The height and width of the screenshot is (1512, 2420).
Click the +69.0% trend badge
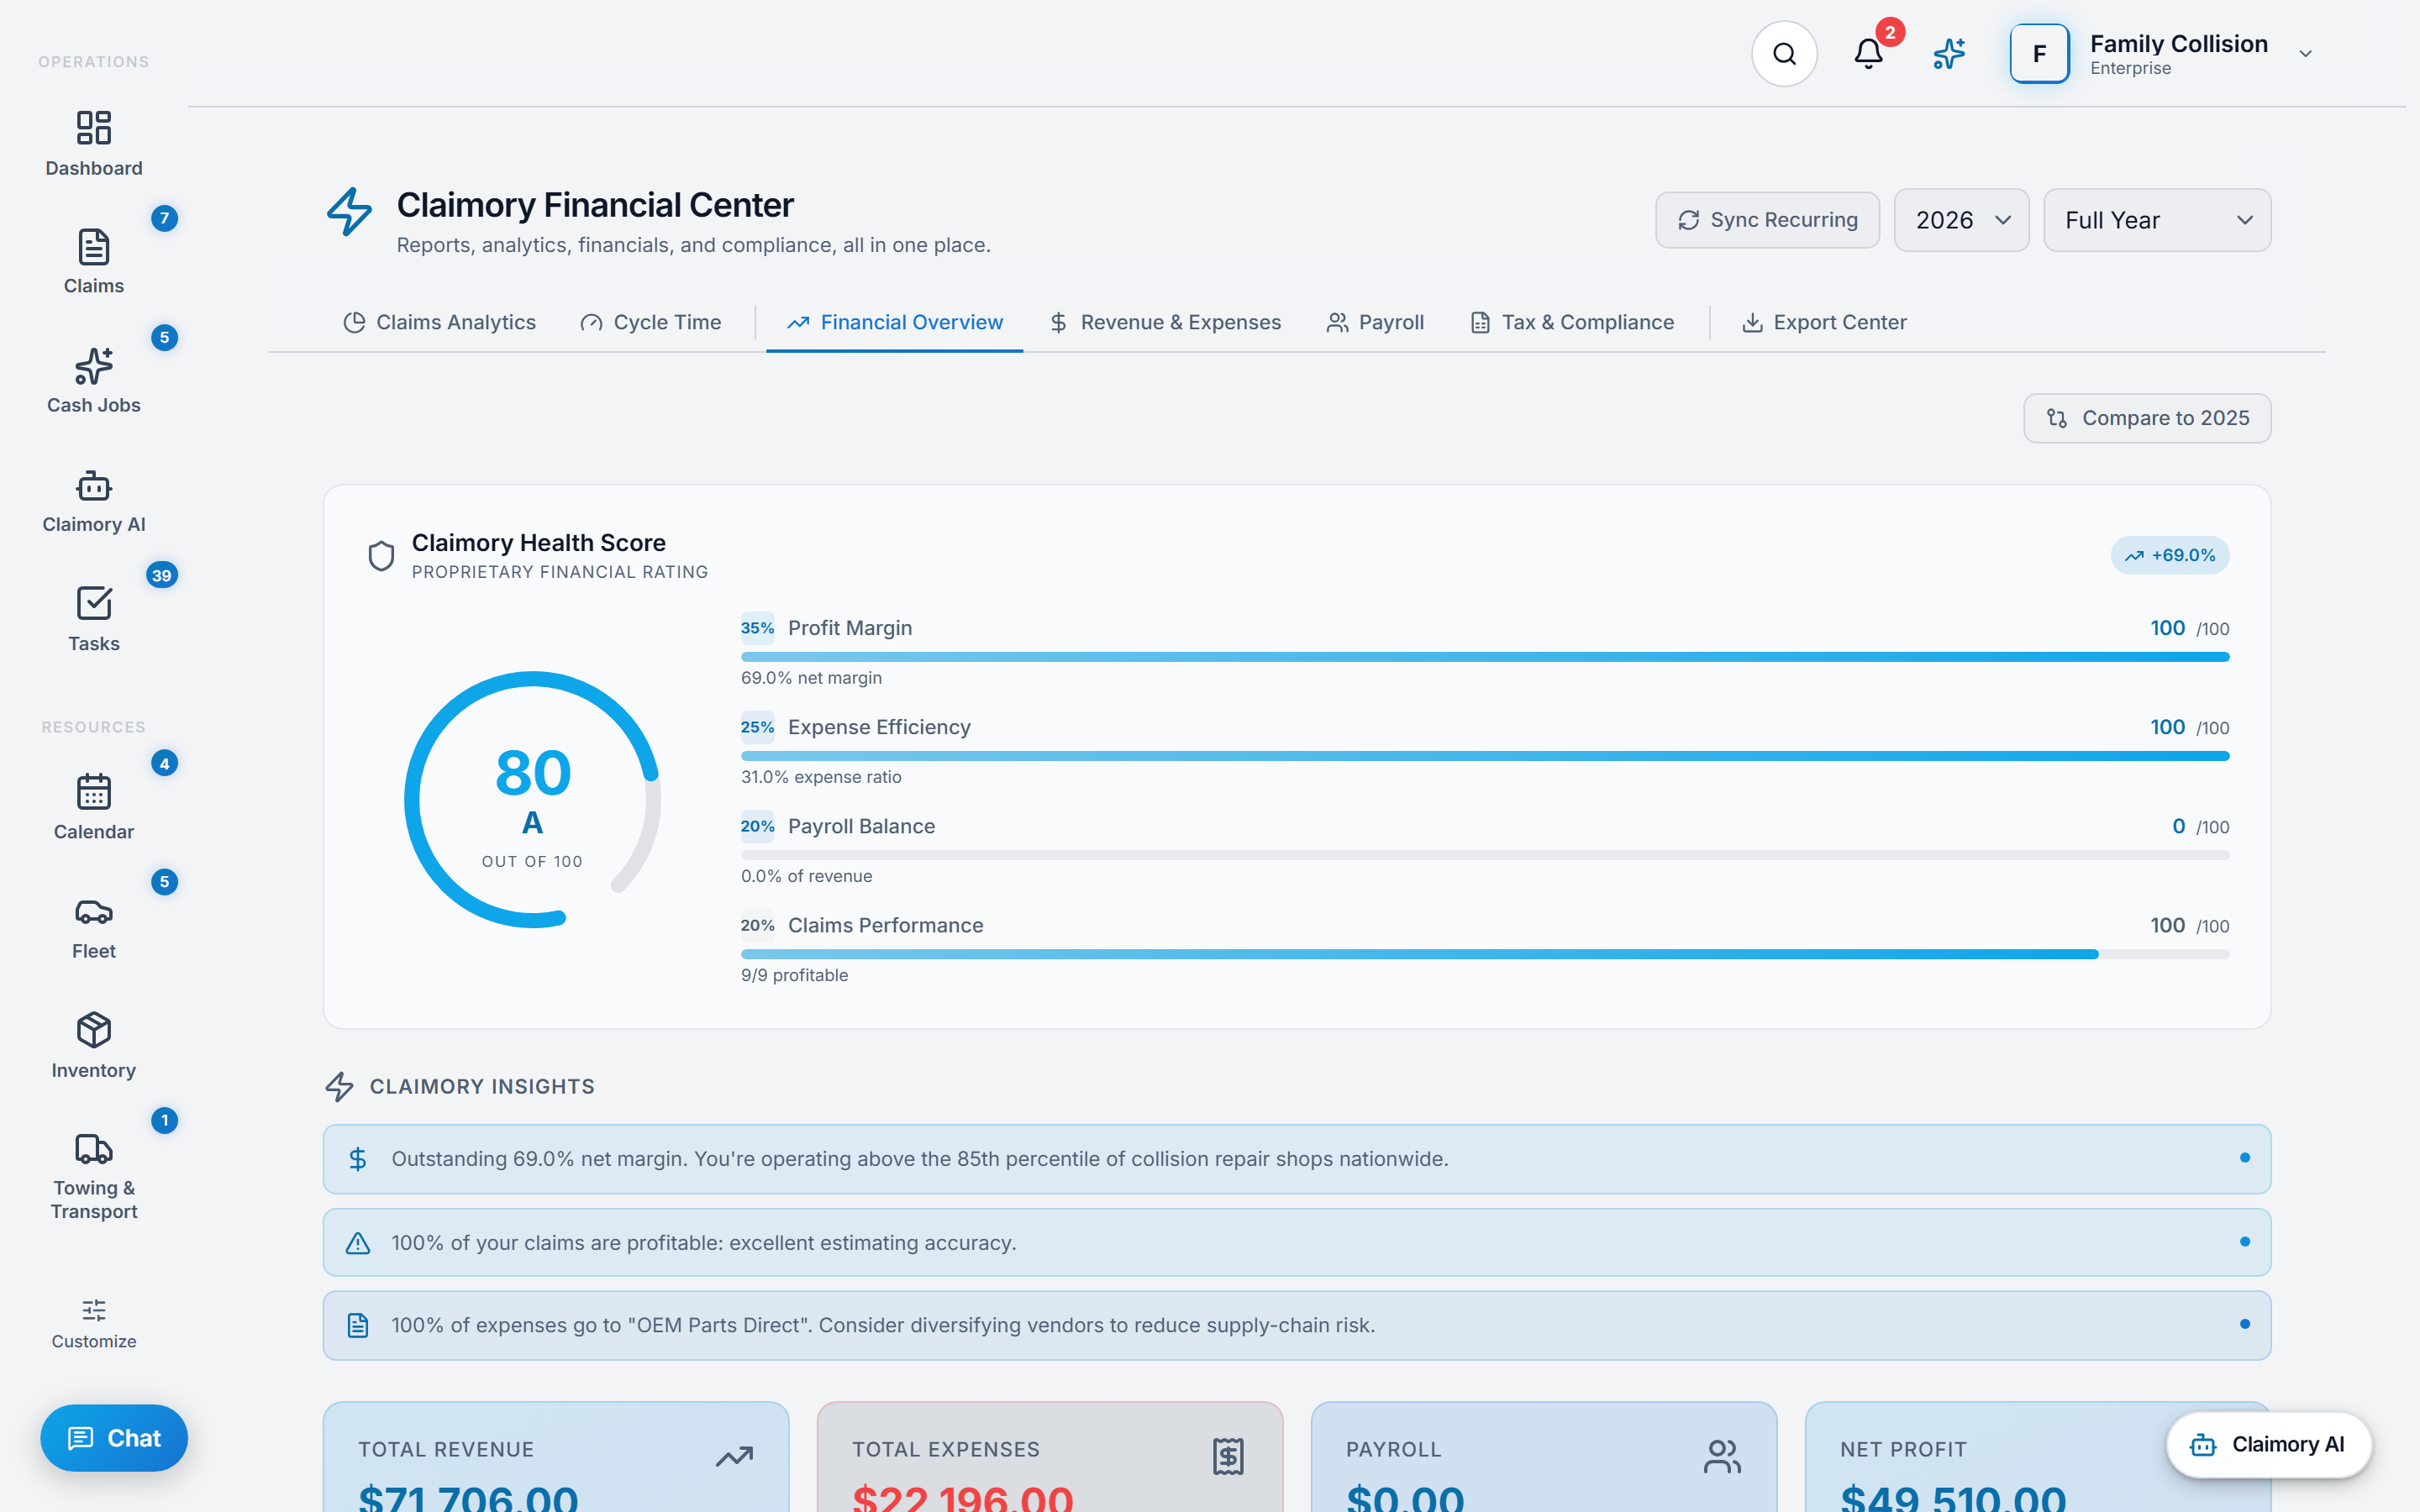(2169, 556)
